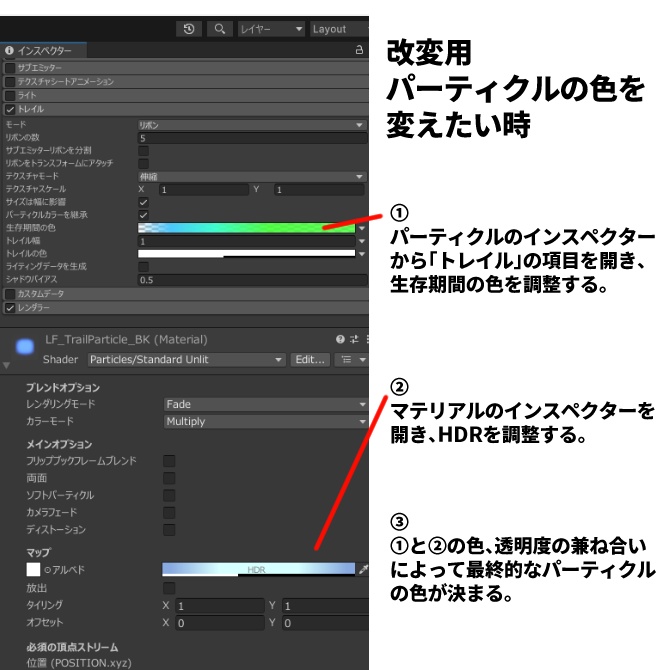
Task: Click the Edit... shader button
Action: tap(310, 360)
